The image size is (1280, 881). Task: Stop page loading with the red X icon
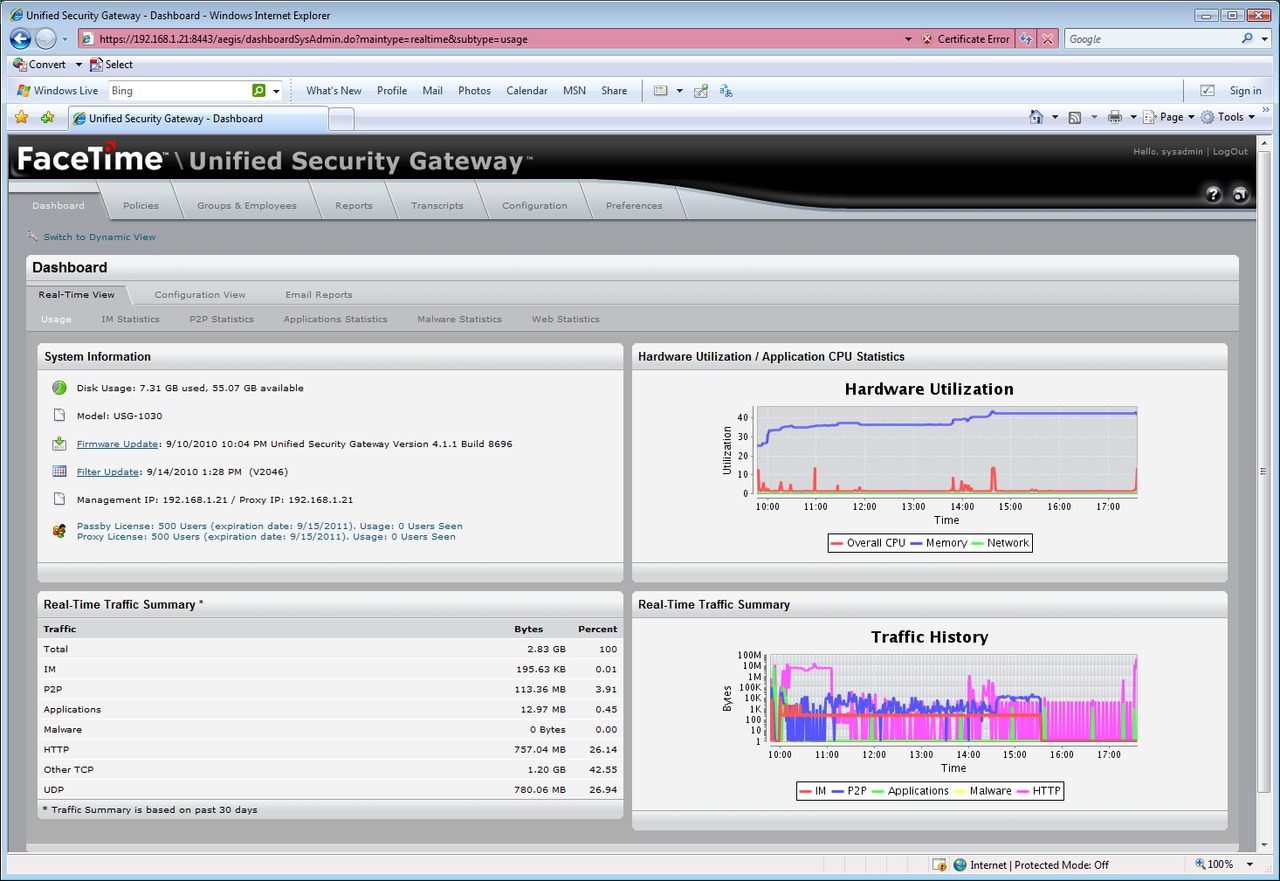pyautogui.click(x=1047, y=39)
